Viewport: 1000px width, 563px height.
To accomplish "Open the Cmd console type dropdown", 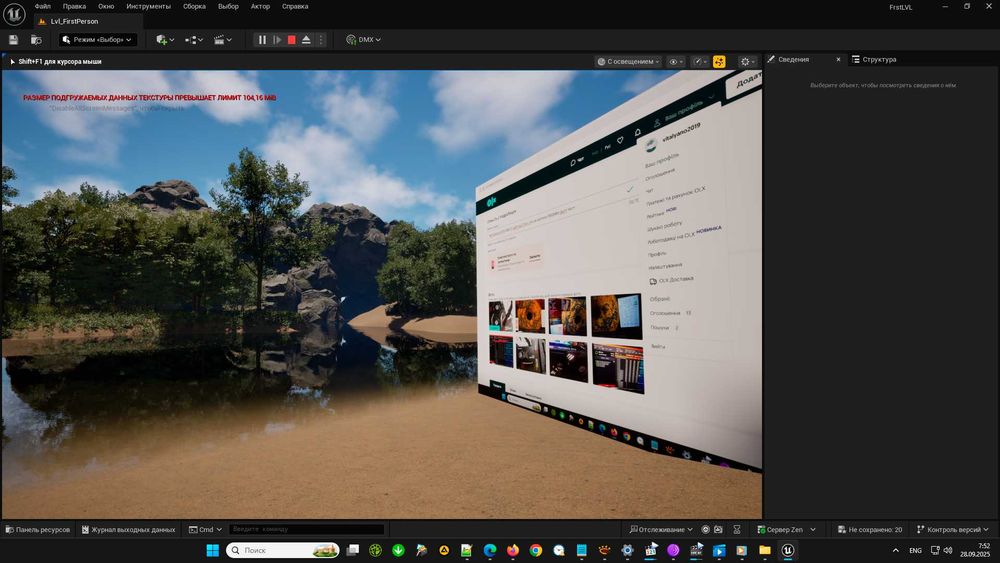I will 205,529.
